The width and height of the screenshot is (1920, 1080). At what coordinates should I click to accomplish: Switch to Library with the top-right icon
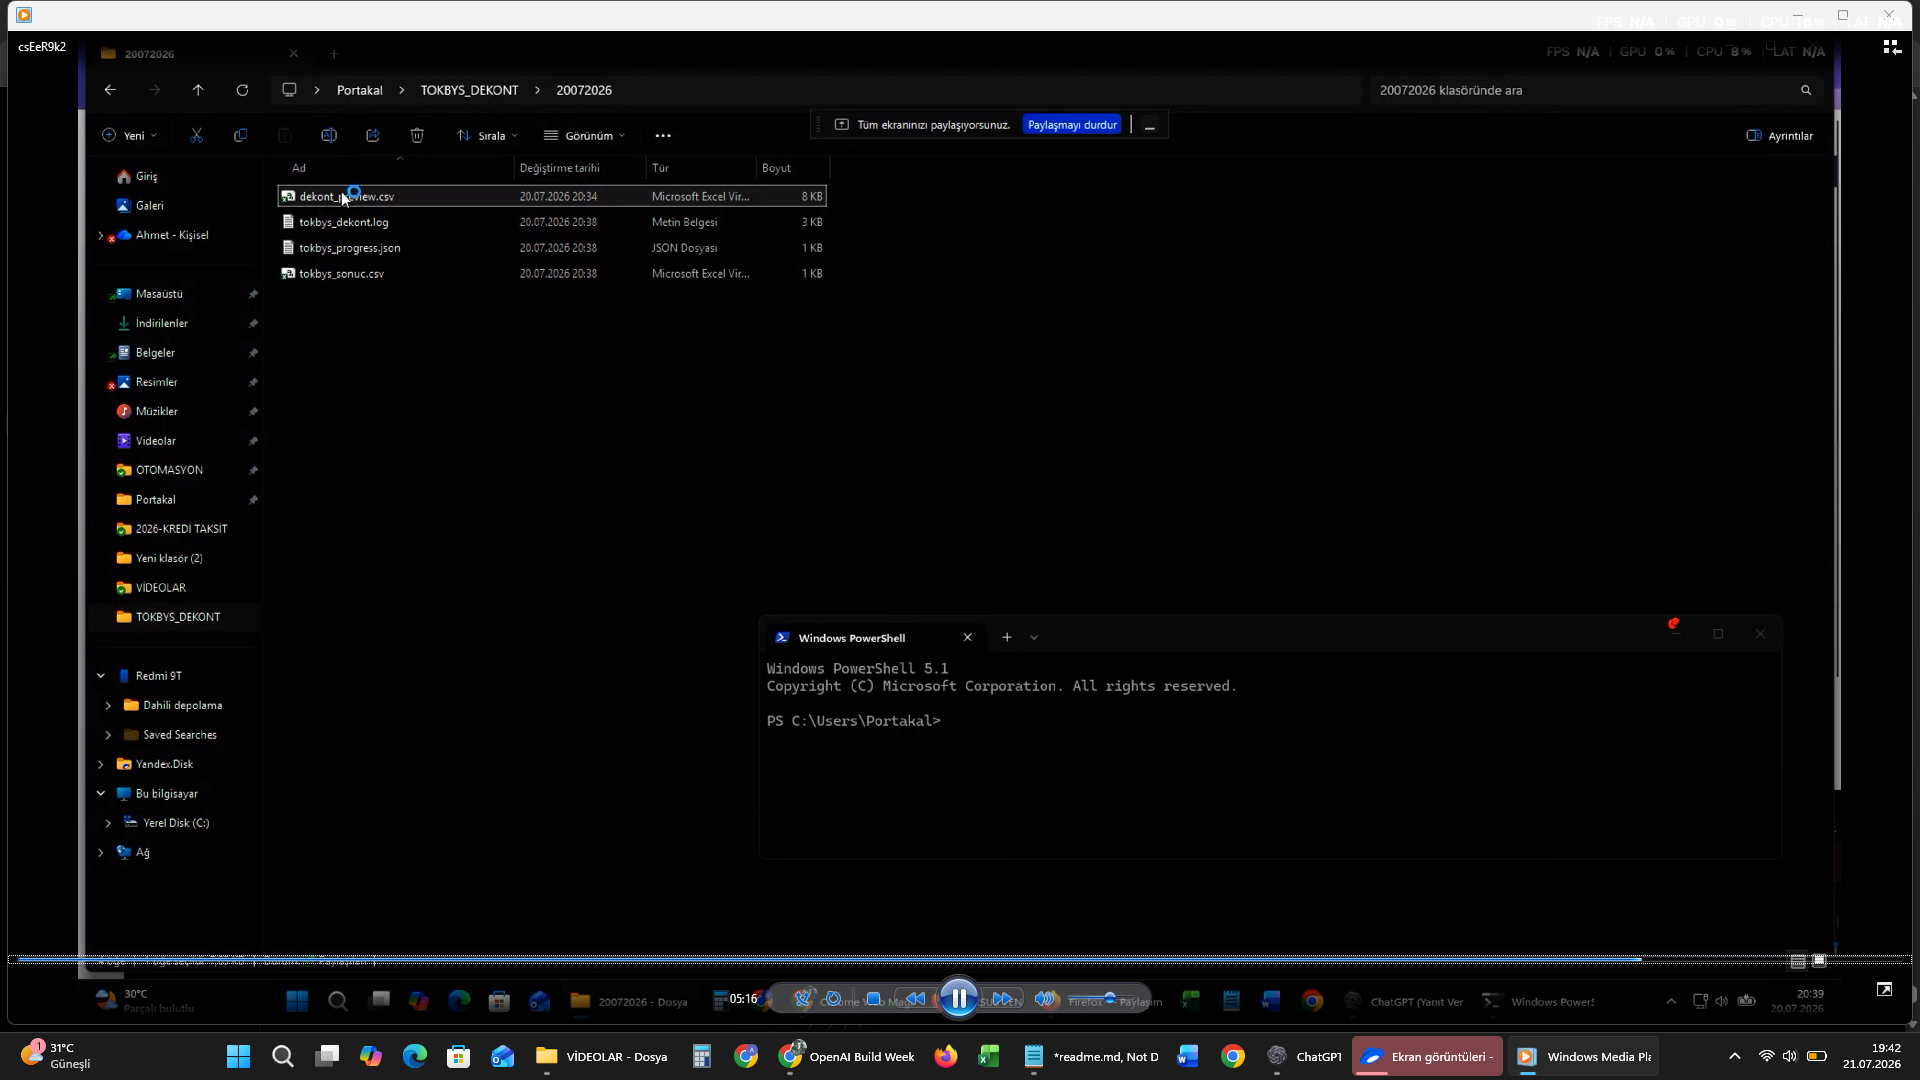[x=1892, y=47]
